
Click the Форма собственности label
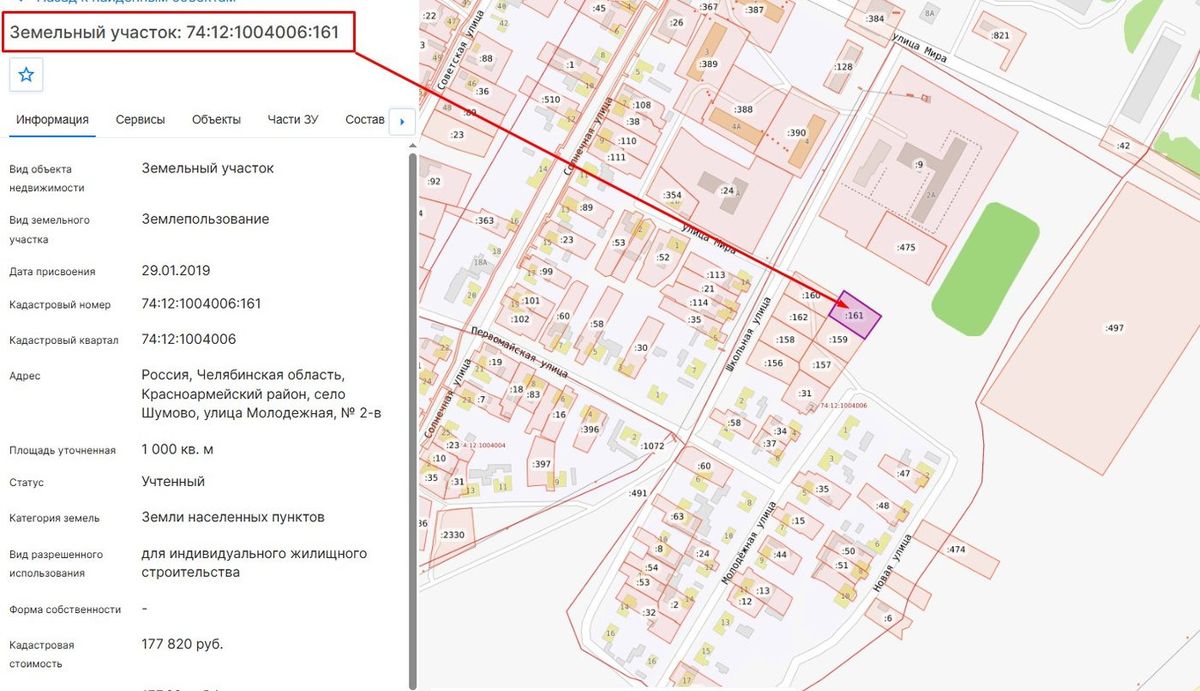click(x=65, y=609)
